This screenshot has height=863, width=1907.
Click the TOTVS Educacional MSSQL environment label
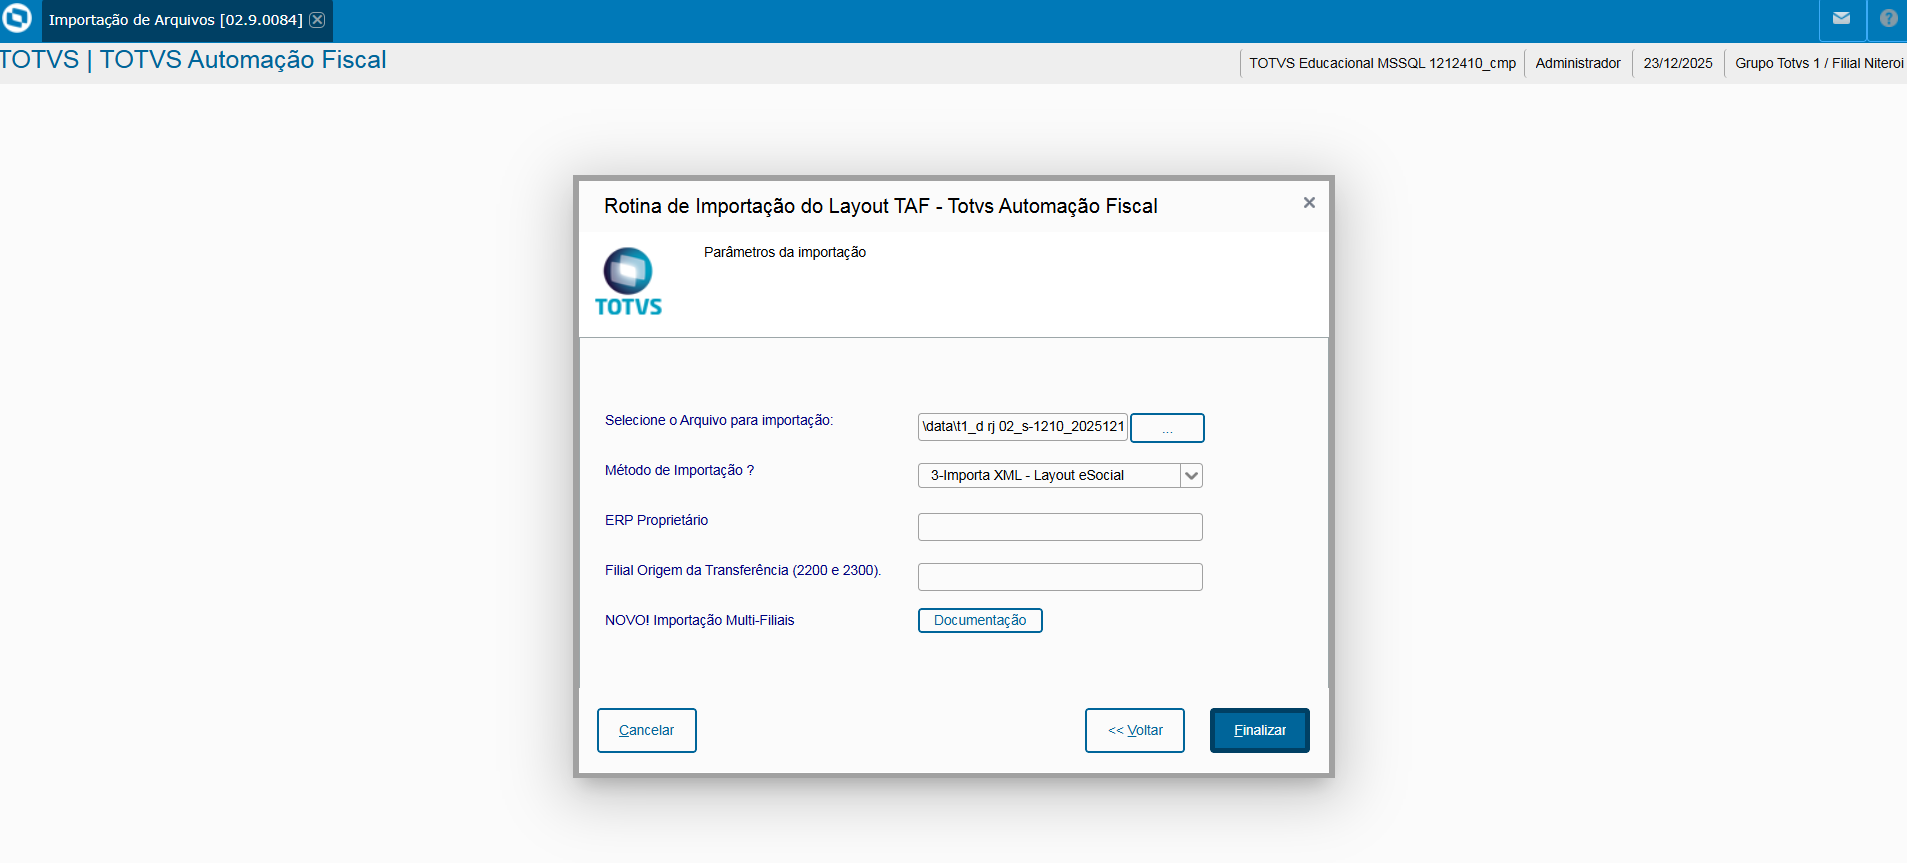[1382, 63]
